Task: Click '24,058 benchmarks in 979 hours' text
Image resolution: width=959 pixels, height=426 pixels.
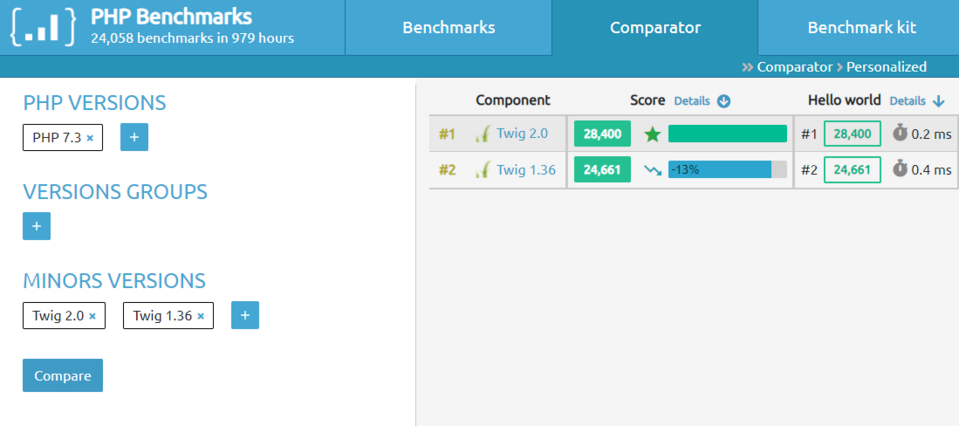Action: (193, 39)
